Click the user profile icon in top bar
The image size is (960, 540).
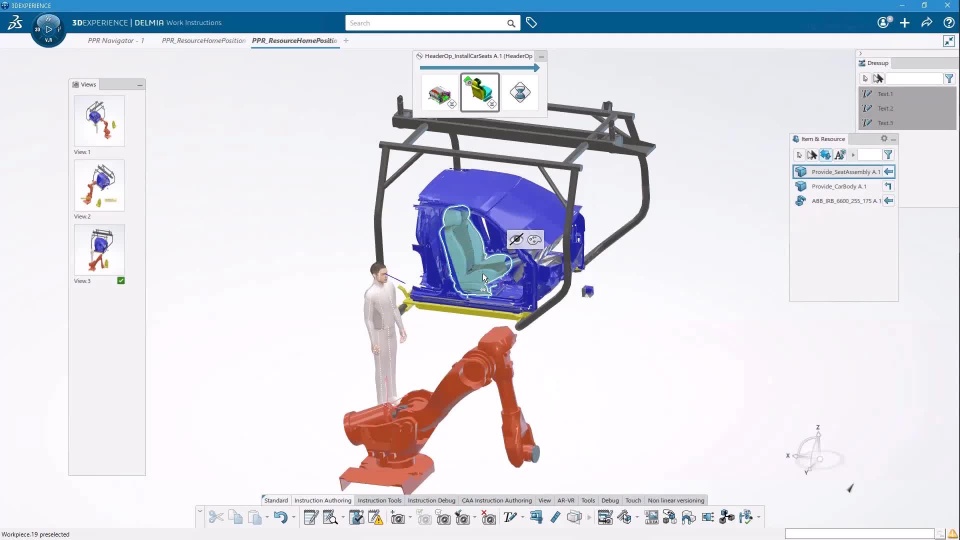point(883,23)
